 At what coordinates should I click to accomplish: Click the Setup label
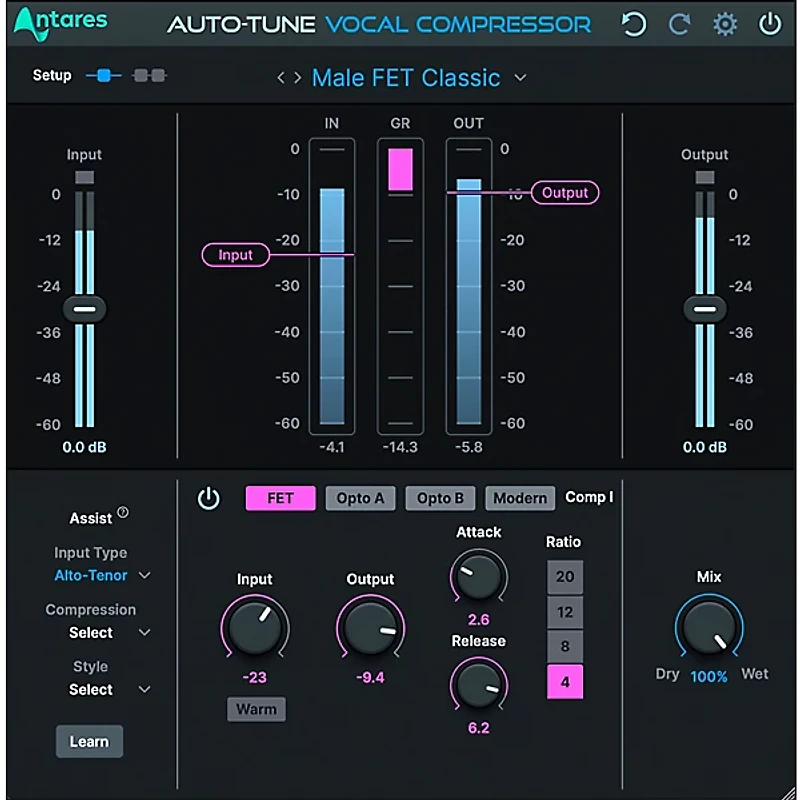52,76
